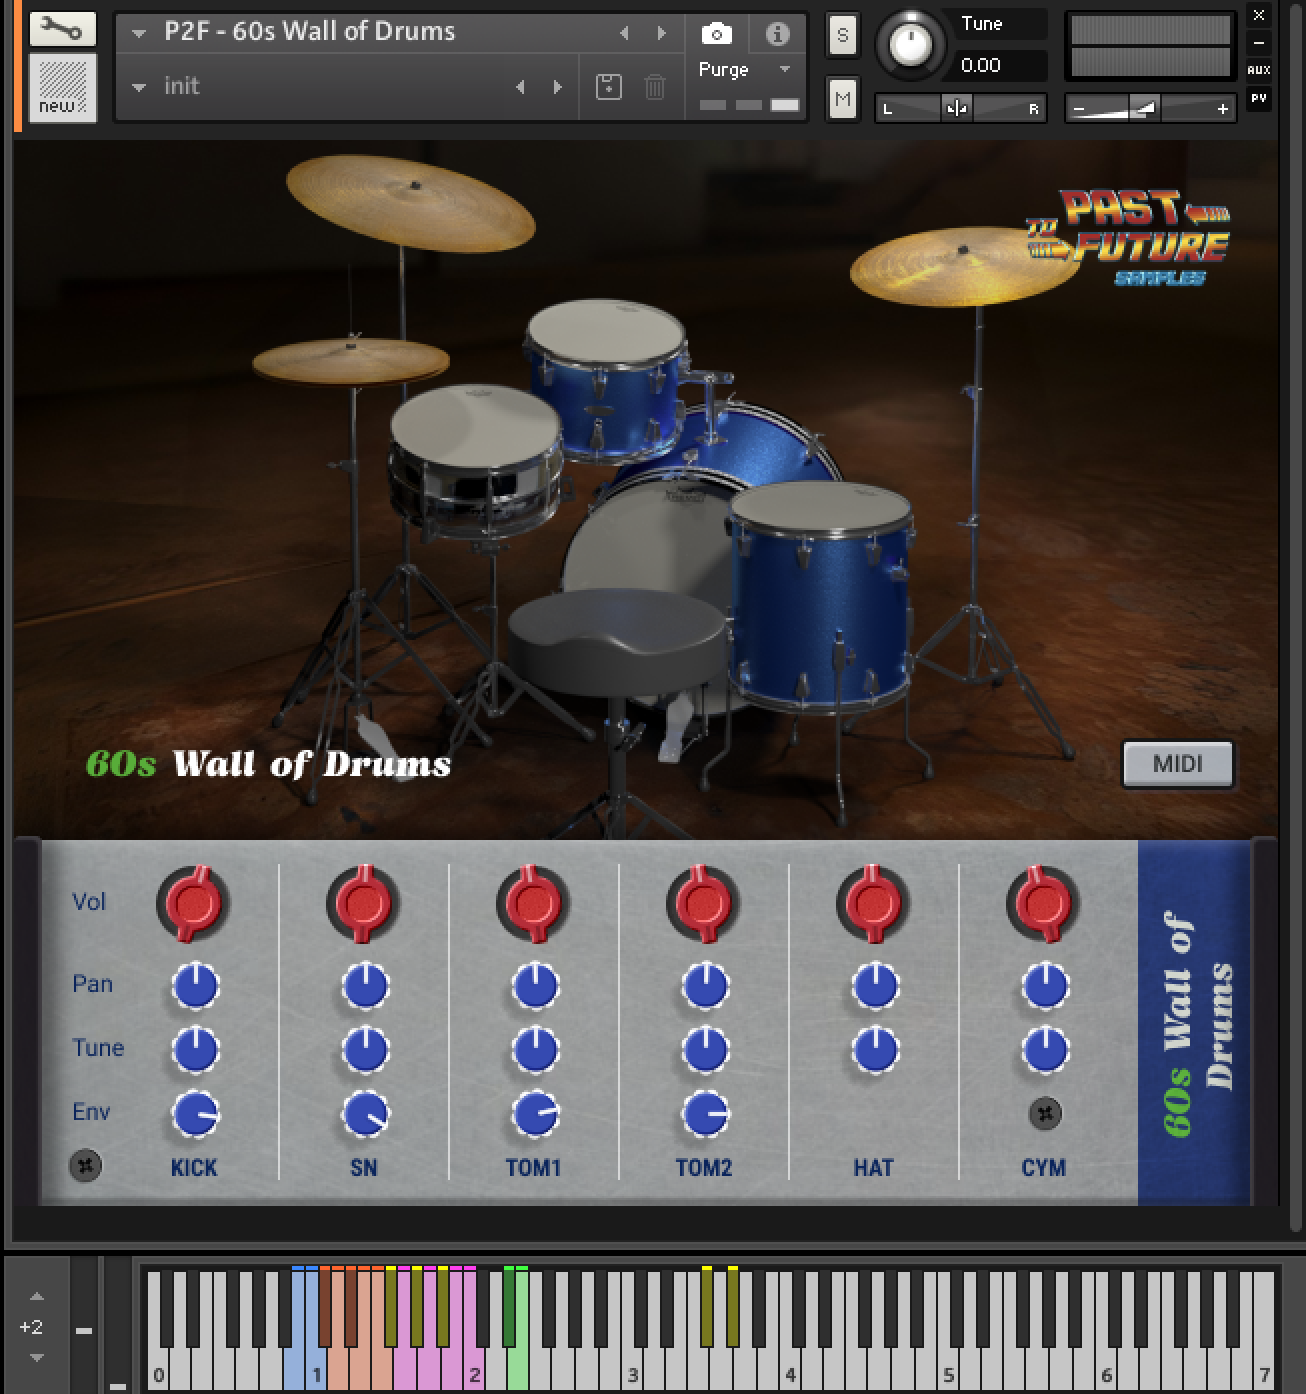Go to the next snapshot after 'init'
Screen dimensions: 1306x1394
(558, 87)
